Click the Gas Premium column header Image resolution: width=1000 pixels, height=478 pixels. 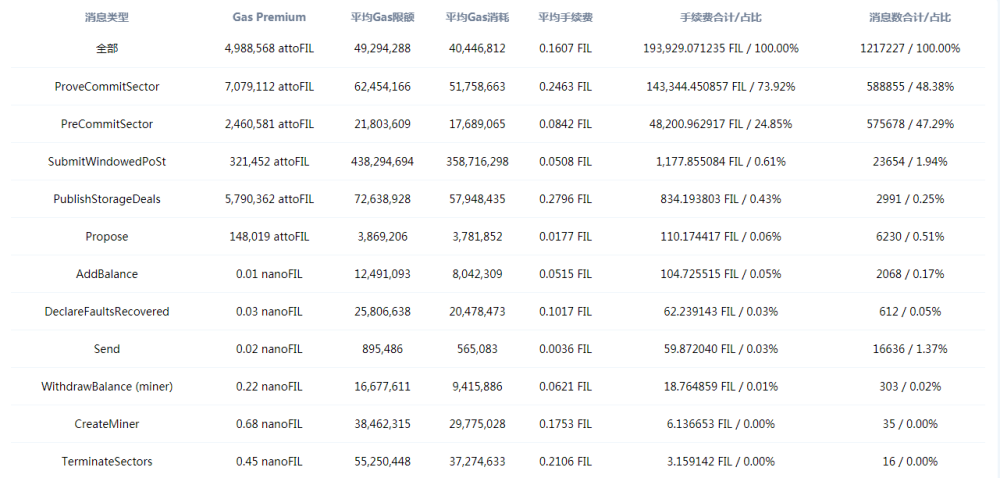point(269,17)
